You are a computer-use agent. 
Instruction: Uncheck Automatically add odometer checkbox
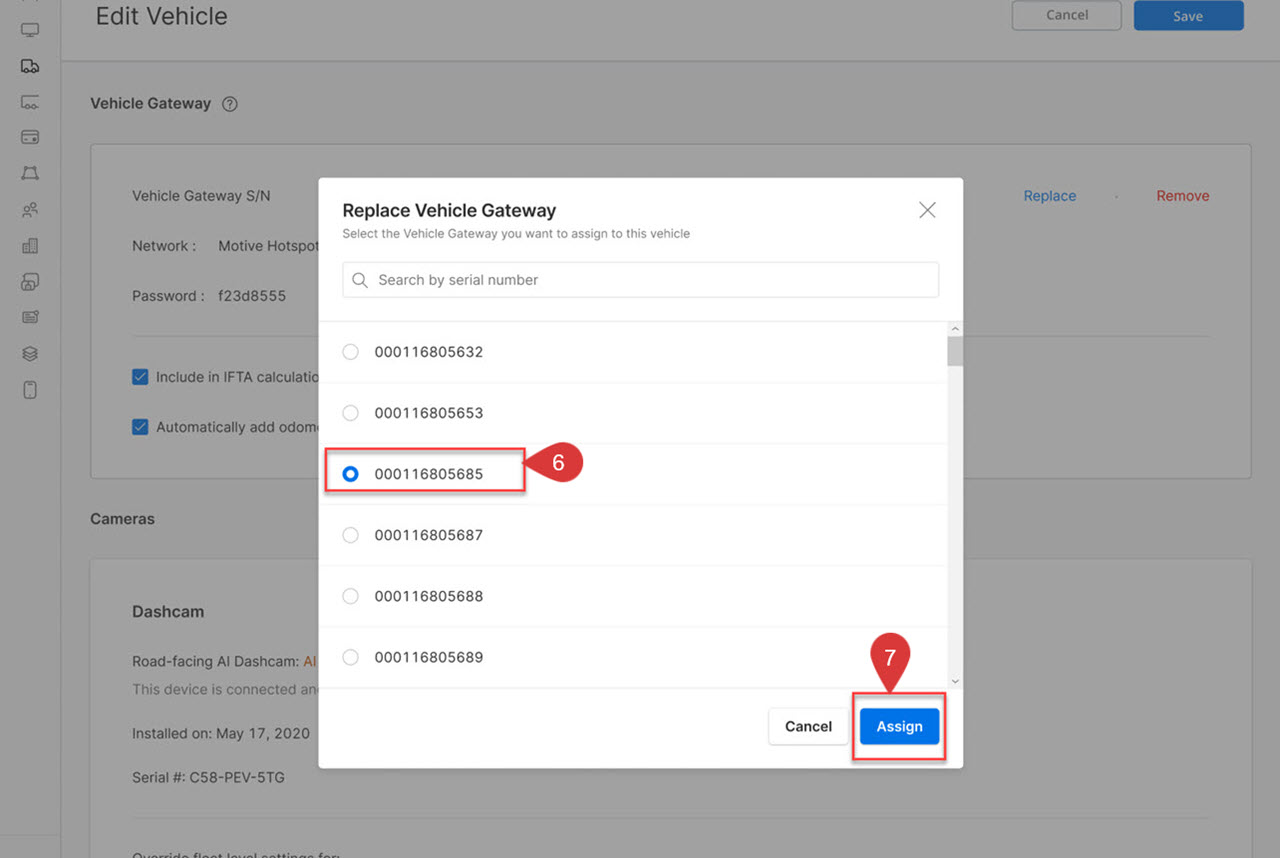click(x=141, y=427)
